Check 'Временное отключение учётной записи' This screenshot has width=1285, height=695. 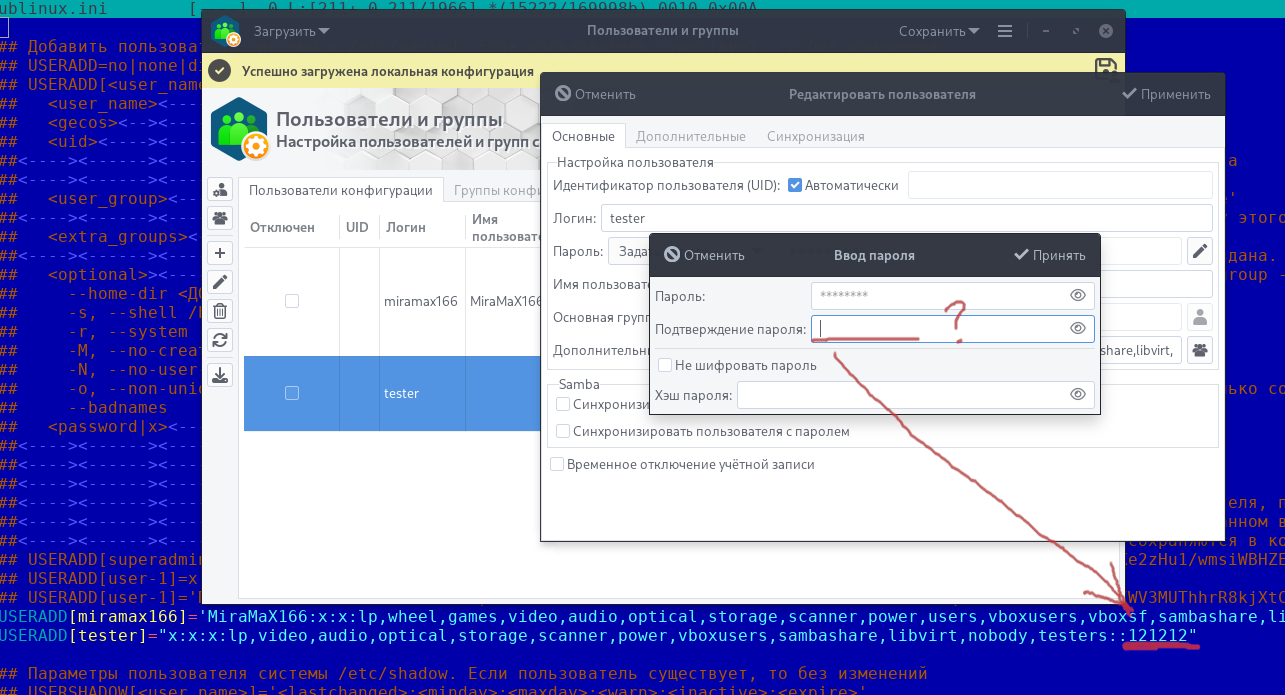click(x=557, y=464)
